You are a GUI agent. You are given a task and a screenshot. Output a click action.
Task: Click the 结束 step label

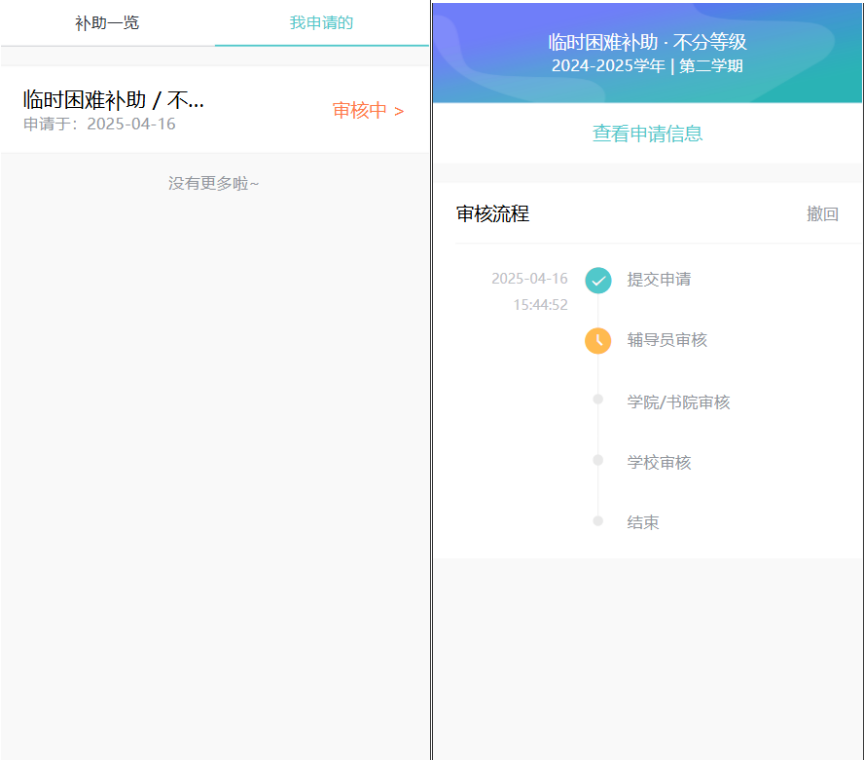coord(643,522)
